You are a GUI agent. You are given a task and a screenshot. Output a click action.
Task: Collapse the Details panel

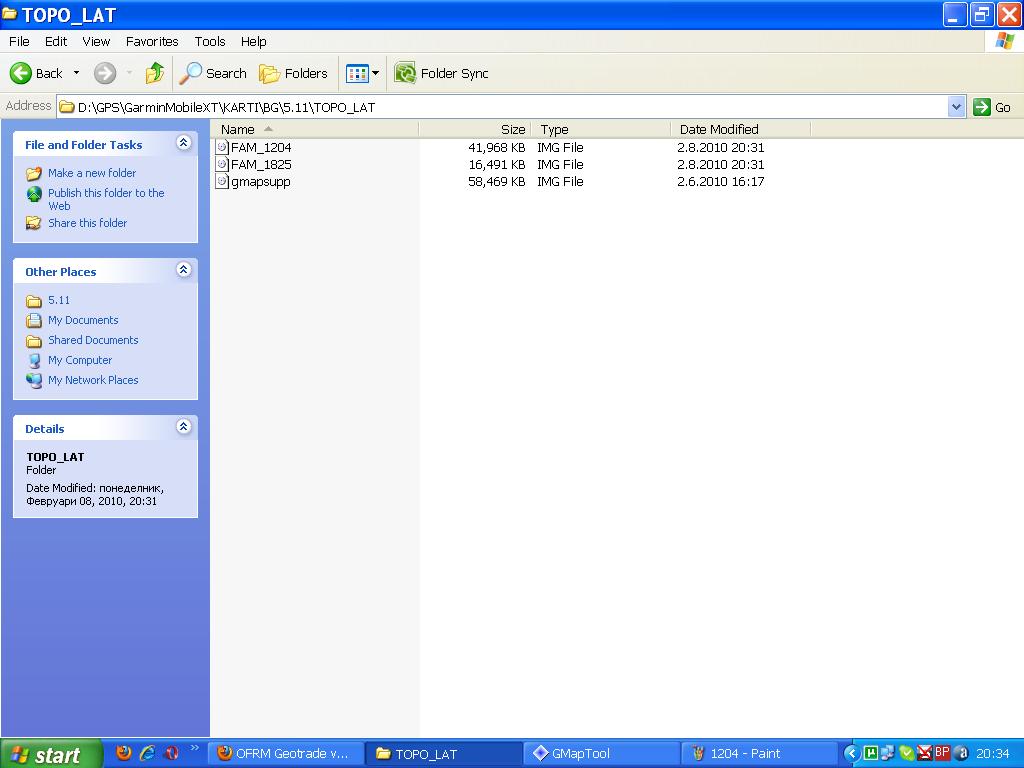(x=183, y=428)
